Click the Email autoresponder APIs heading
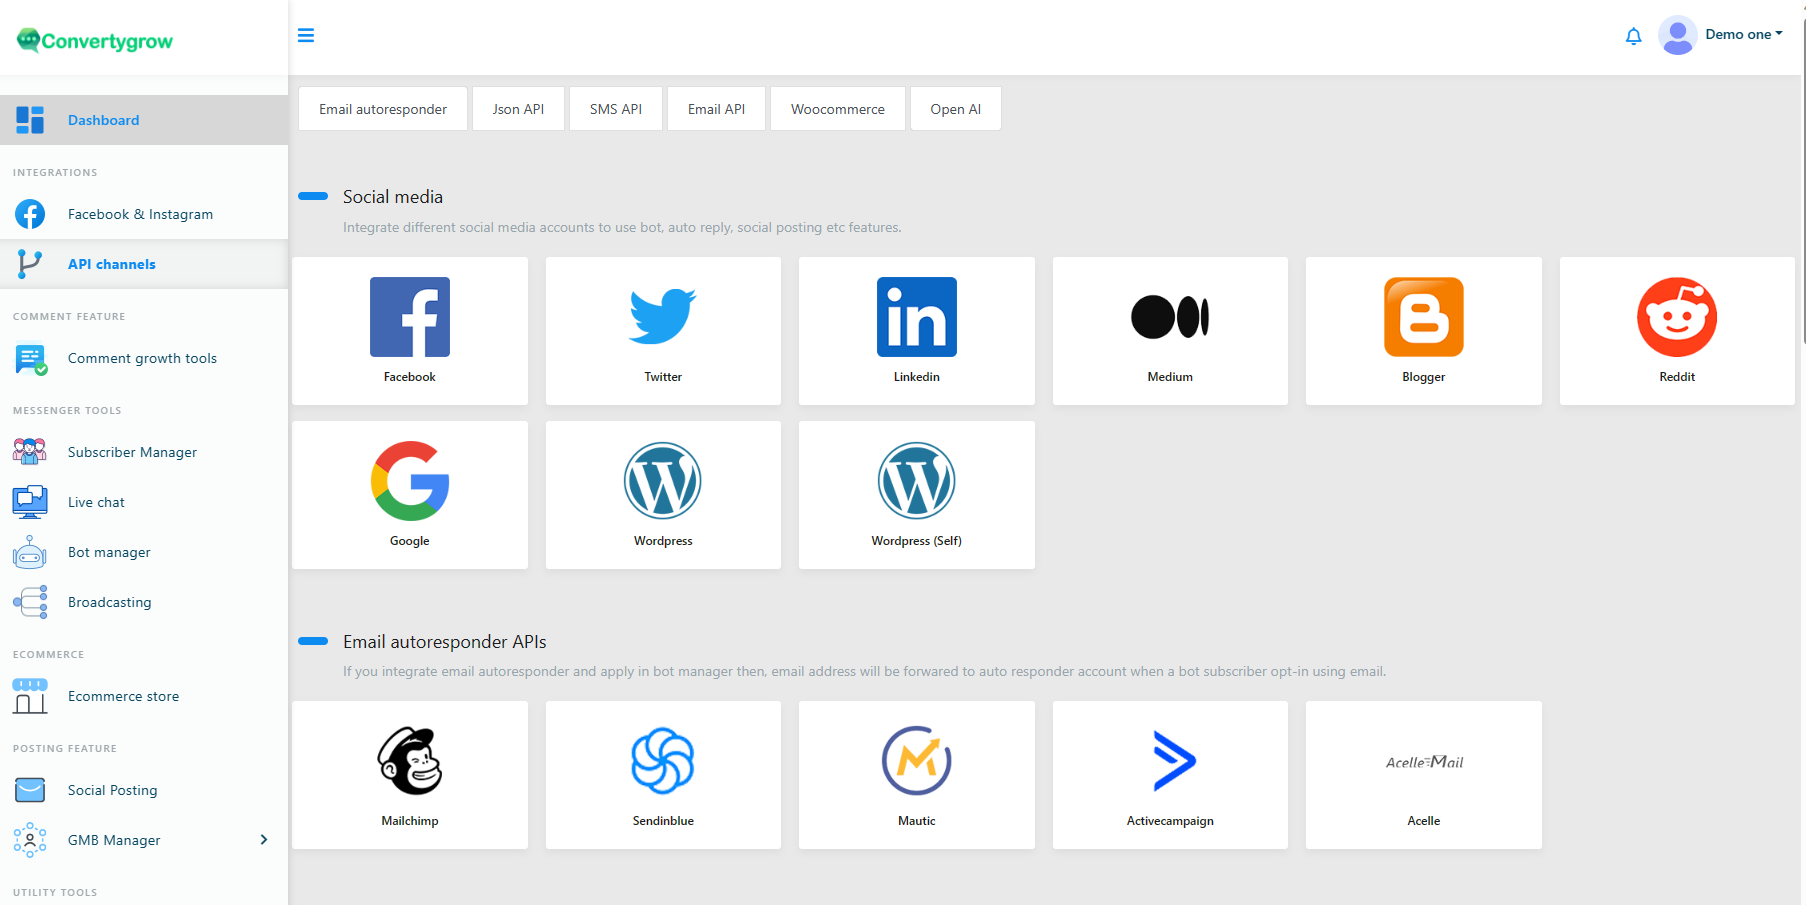Screen dimensions: 1806x905 click(445, 642)
